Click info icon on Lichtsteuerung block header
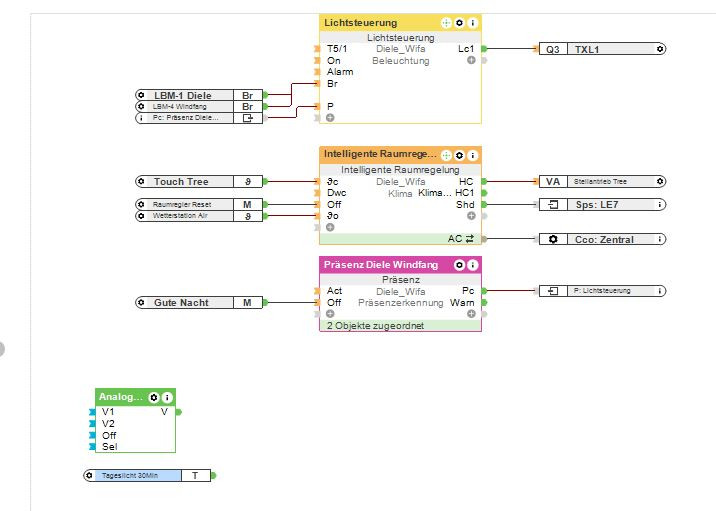The height and width of the screenshot is (511, 716). (x=473, y=22)
